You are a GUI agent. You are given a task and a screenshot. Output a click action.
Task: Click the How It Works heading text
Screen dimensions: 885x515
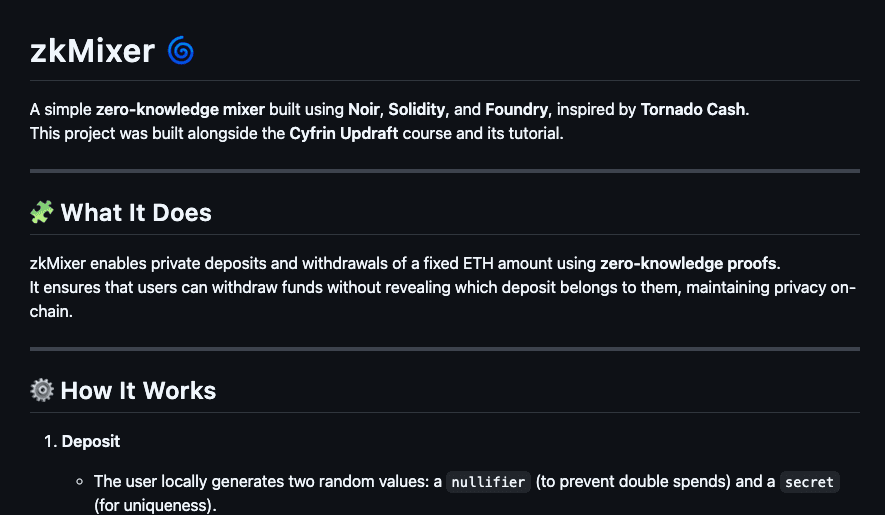pyautogui.click(x=138, y=390)
